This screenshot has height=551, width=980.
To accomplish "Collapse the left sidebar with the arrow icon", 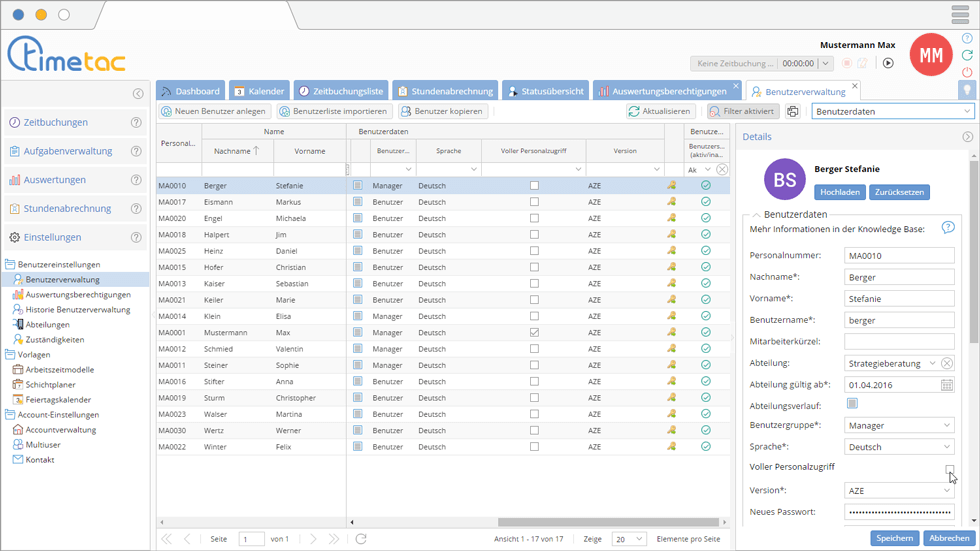I will [138, 94].
